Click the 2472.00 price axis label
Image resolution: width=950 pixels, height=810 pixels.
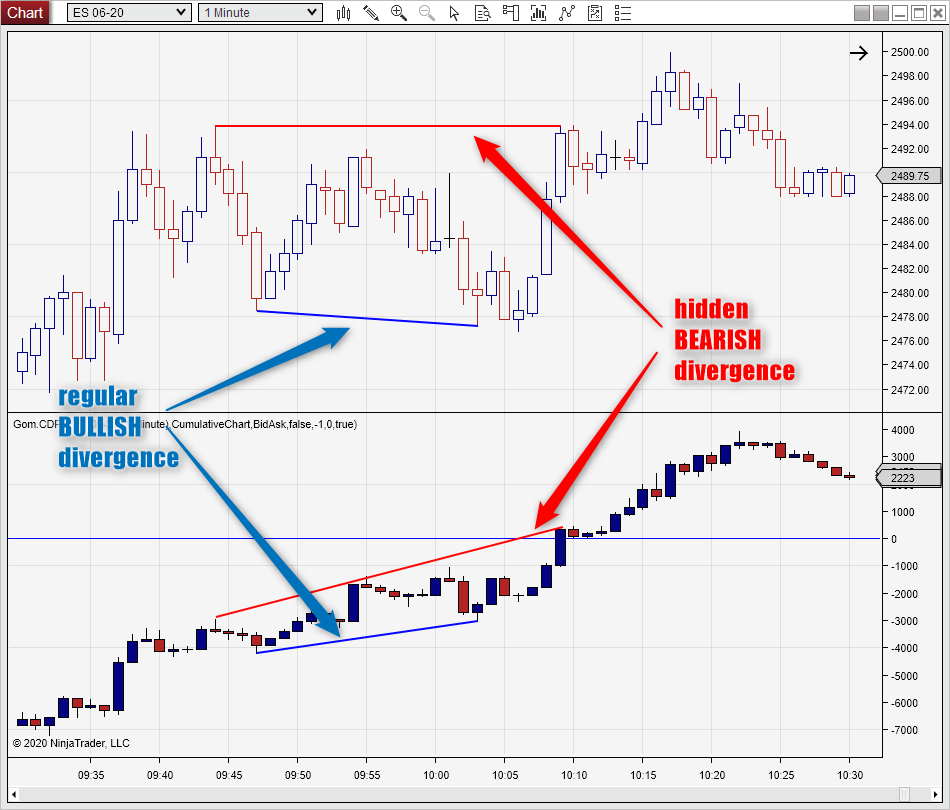[909, 390]
